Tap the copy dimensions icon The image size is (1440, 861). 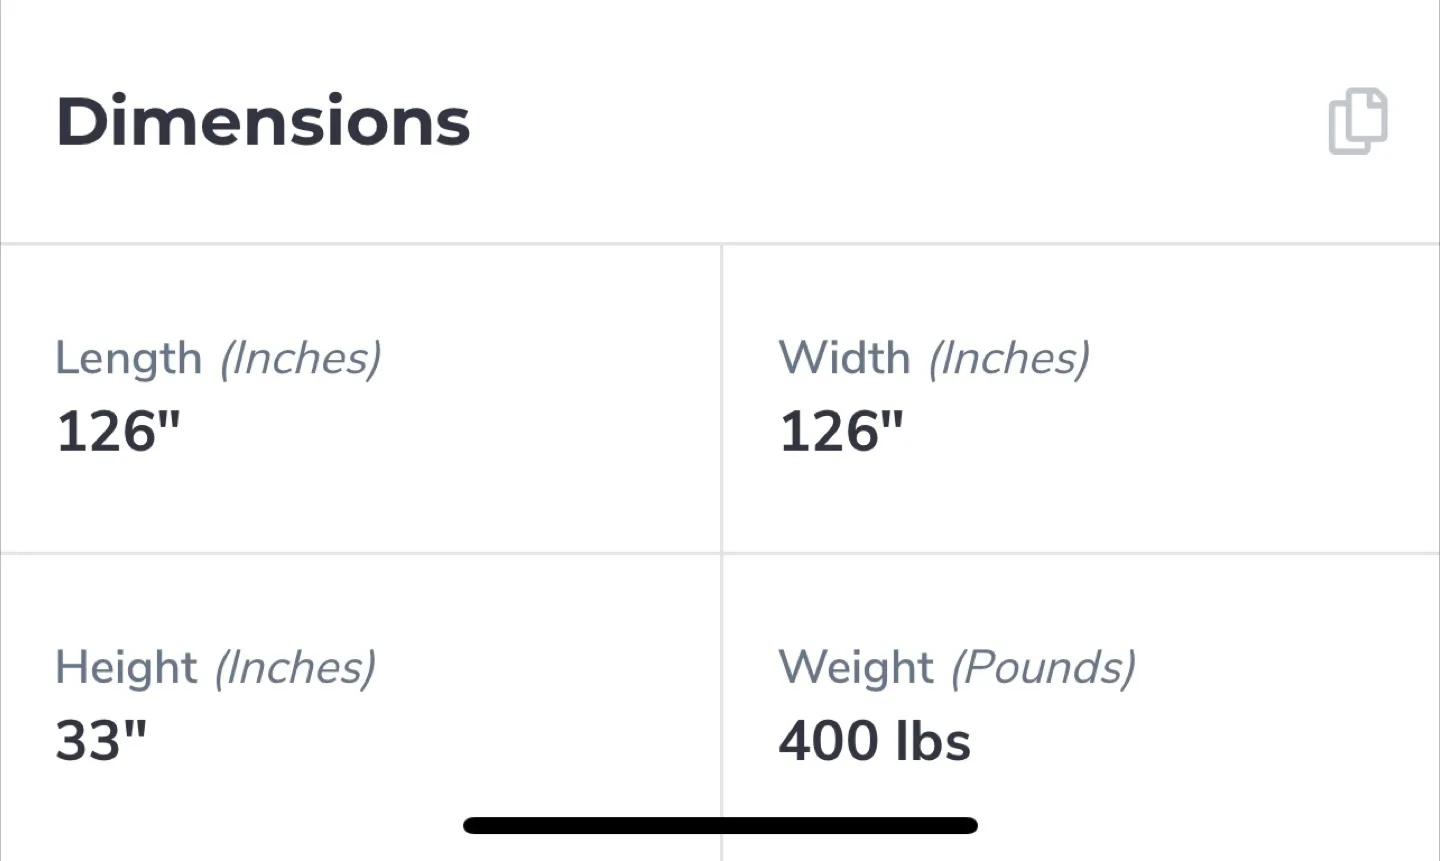click(x=1357, y=122)
